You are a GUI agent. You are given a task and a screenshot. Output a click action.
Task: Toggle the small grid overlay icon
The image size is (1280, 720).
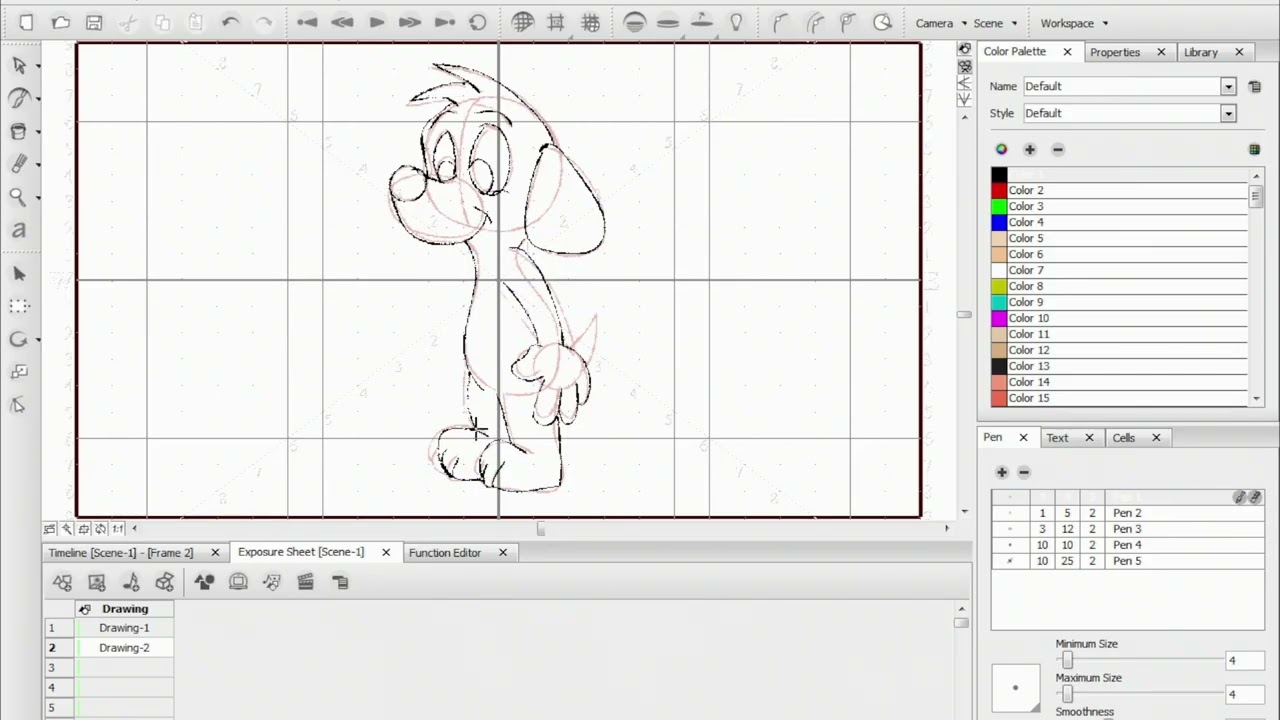pyautogui.click(x=556, y=22)
